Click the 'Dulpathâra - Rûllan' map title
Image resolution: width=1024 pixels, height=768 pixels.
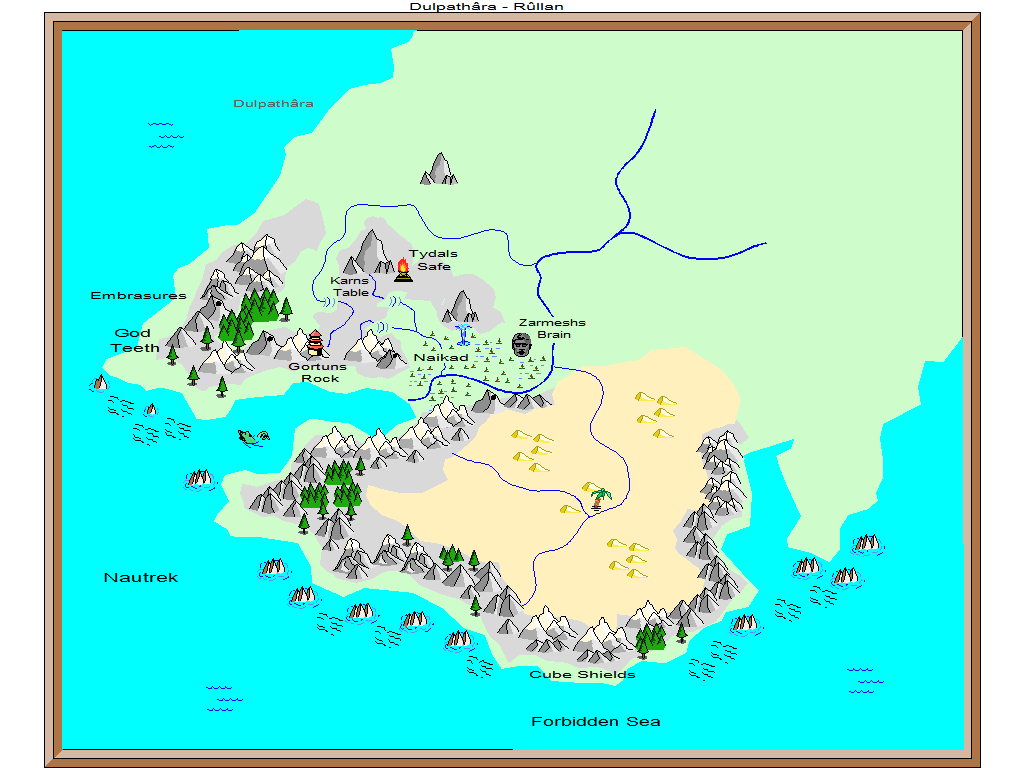tap(487, 7)
